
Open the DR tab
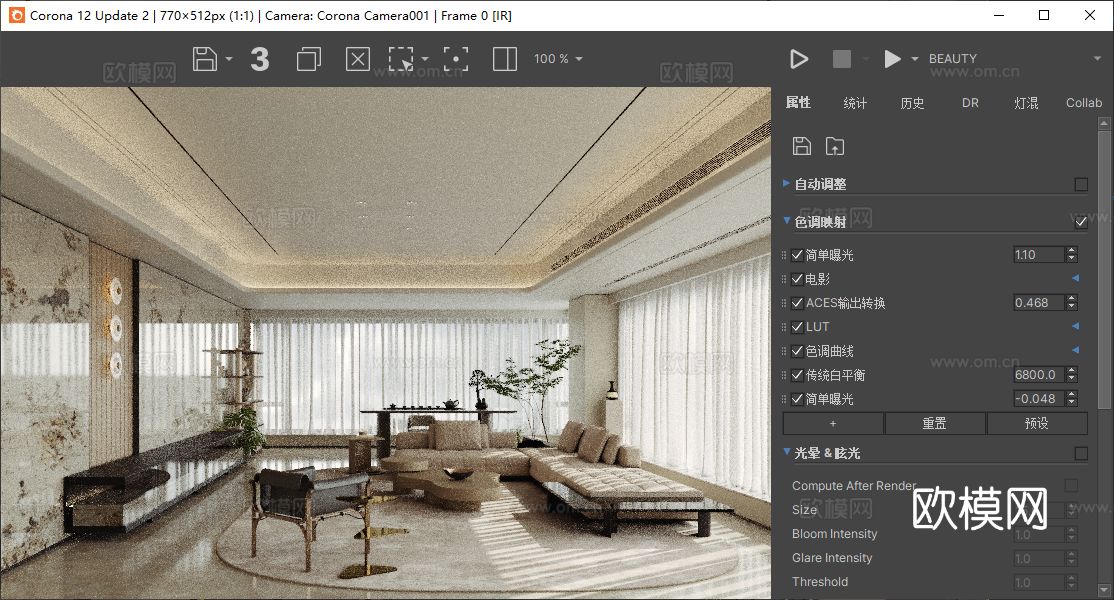coord(969,102)
